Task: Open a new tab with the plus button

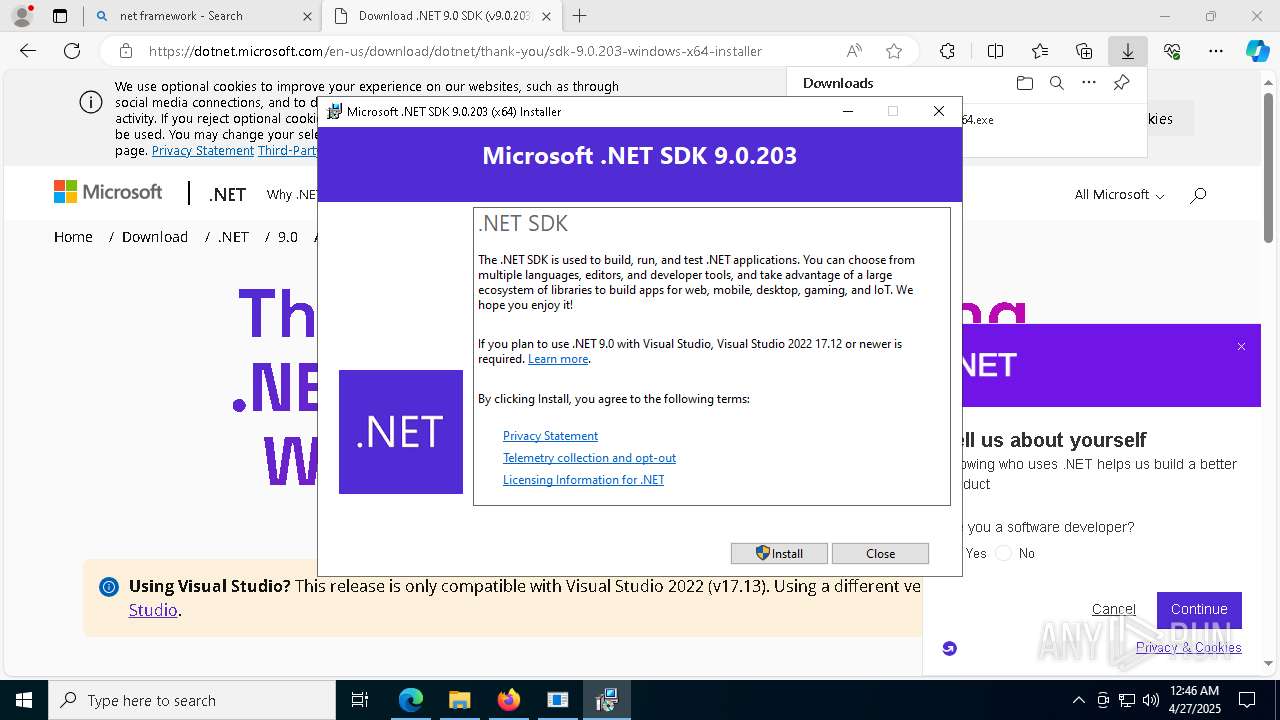Action: tap(579, 16)
